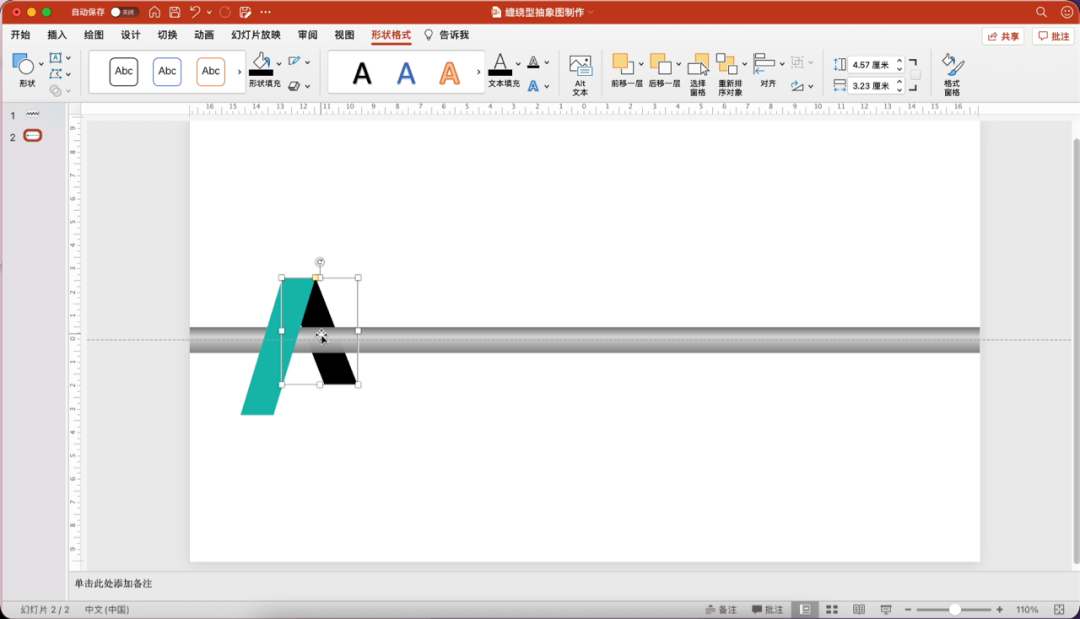Click the Share (共享) button
The width and height of the screenshot is (1080, 619).
(1003, 36)
